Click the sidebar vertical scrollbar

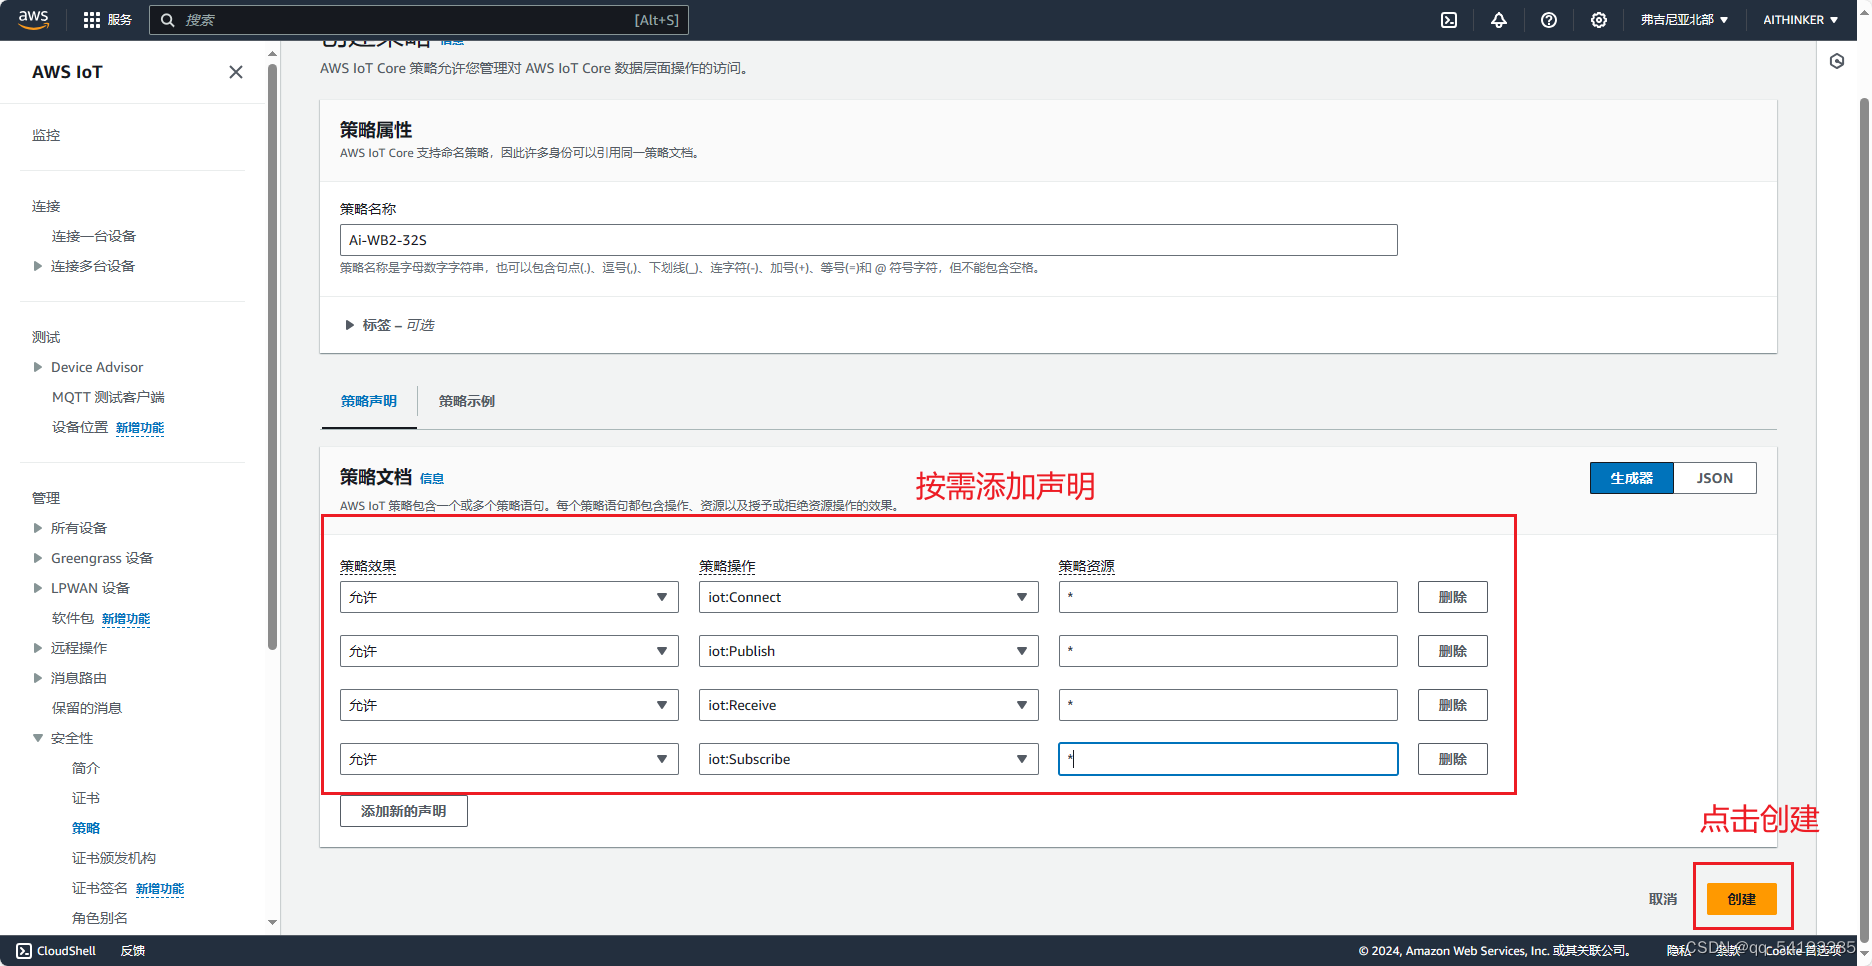coord(272,355)
